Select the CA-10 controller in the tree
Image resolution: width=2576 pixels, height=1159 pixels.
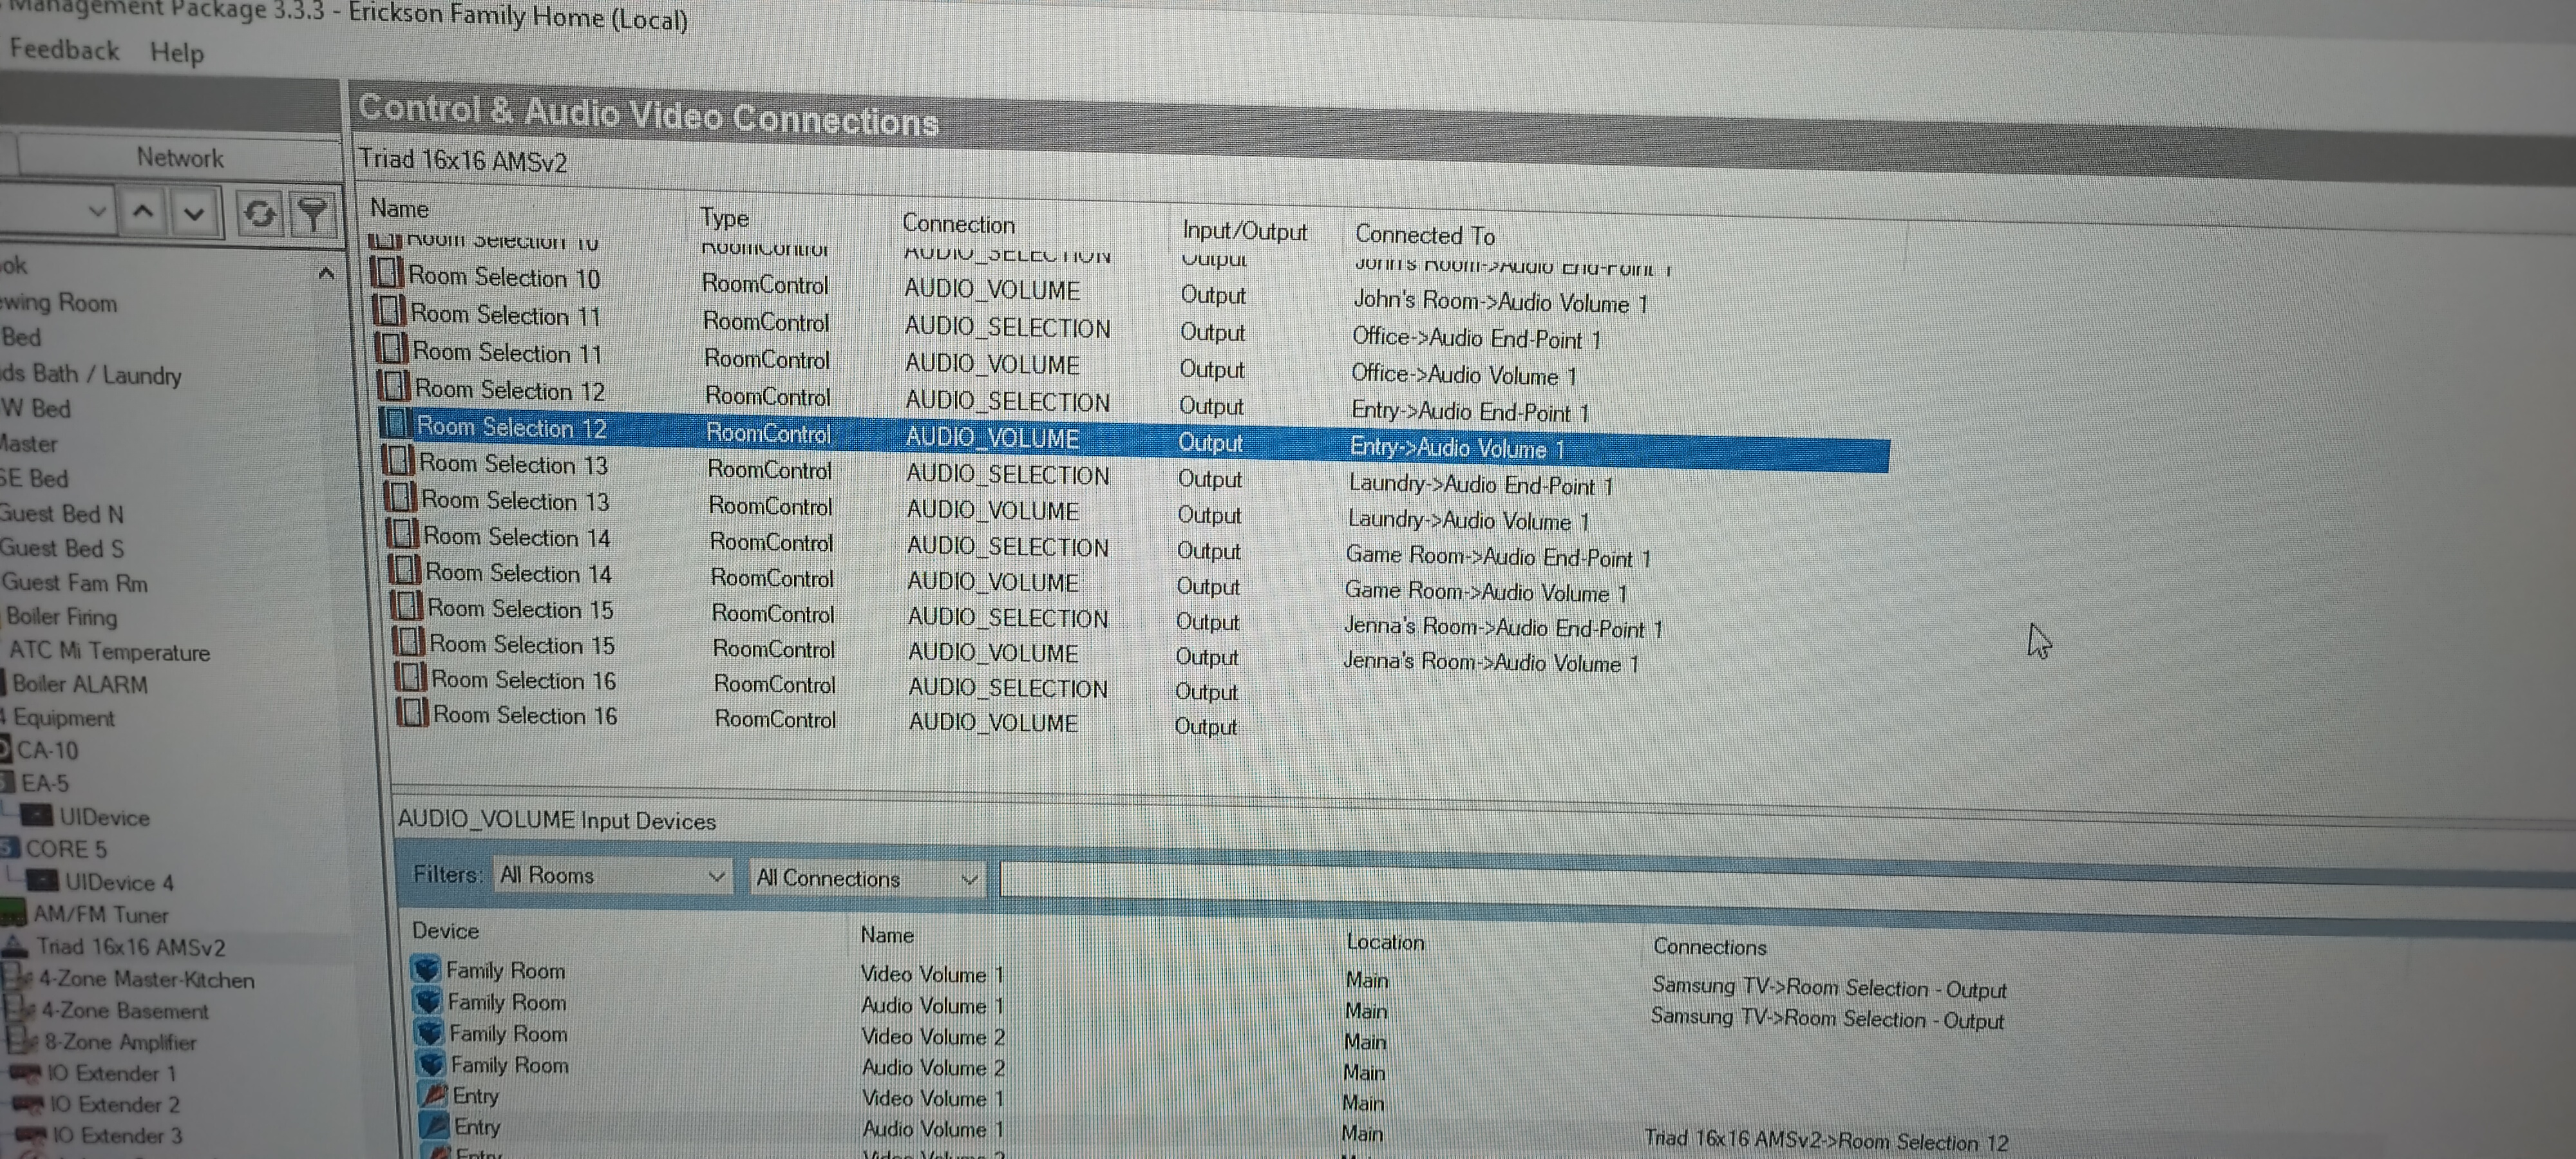point(46,750)
